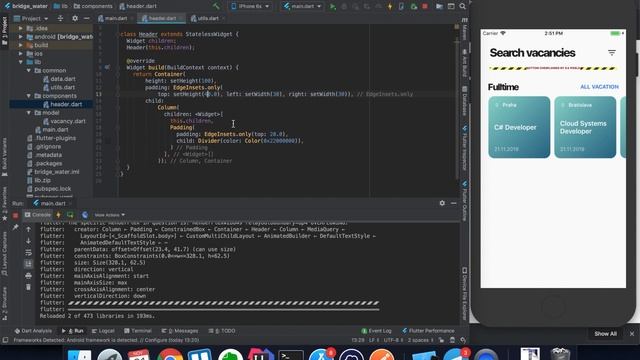Screen dimensions: 640x360
Task: Open the Dart Analysis tool tab
Action: 33,331
